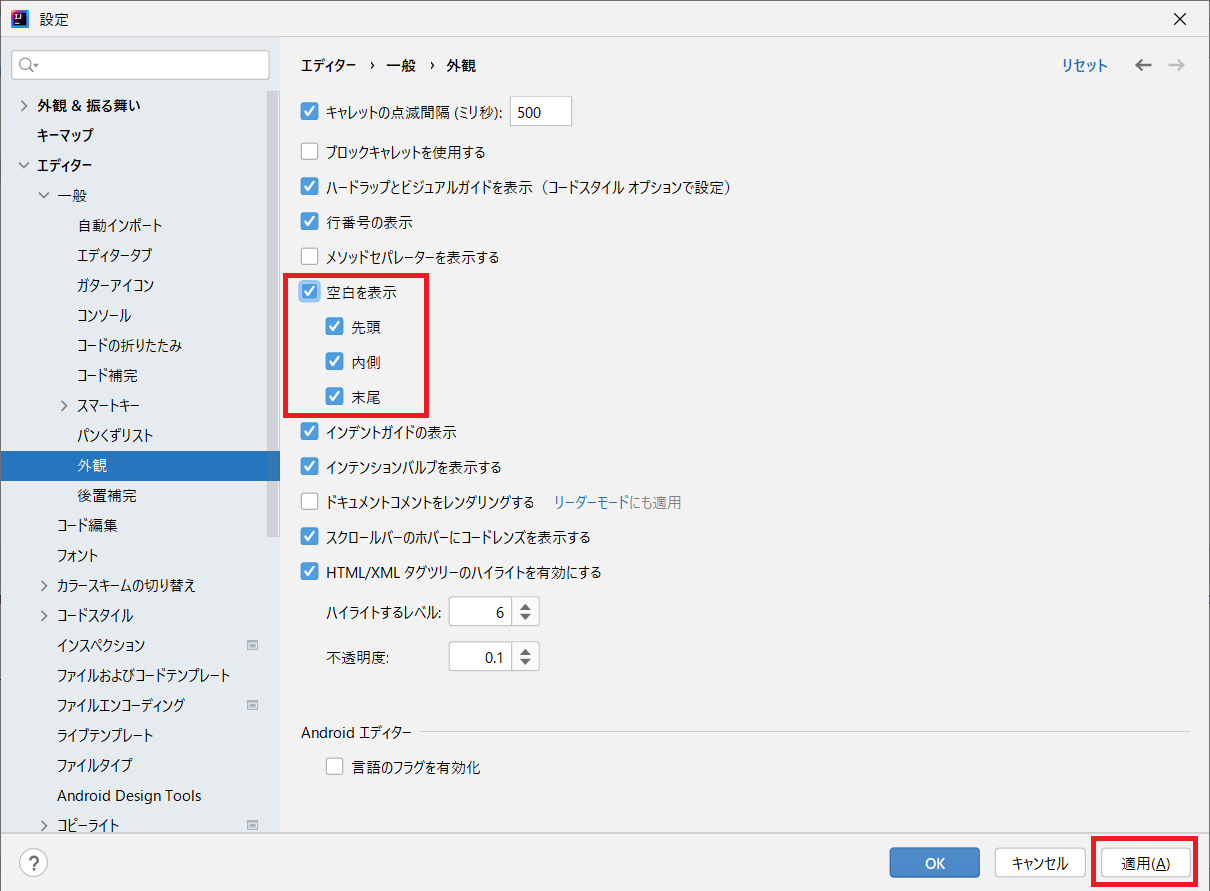The height and width of the screenshot is (891, 1210).
Task: Toggle スクロールバーのホバーにコードレンズを表示する checkbox
Action: (x=310, y=537)
